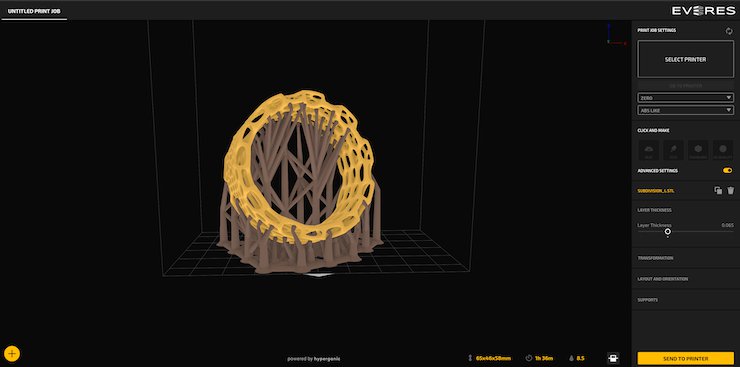Toggle the Advanced Settings switch
This screenshot has width=740, height=367.
(727, 170)
